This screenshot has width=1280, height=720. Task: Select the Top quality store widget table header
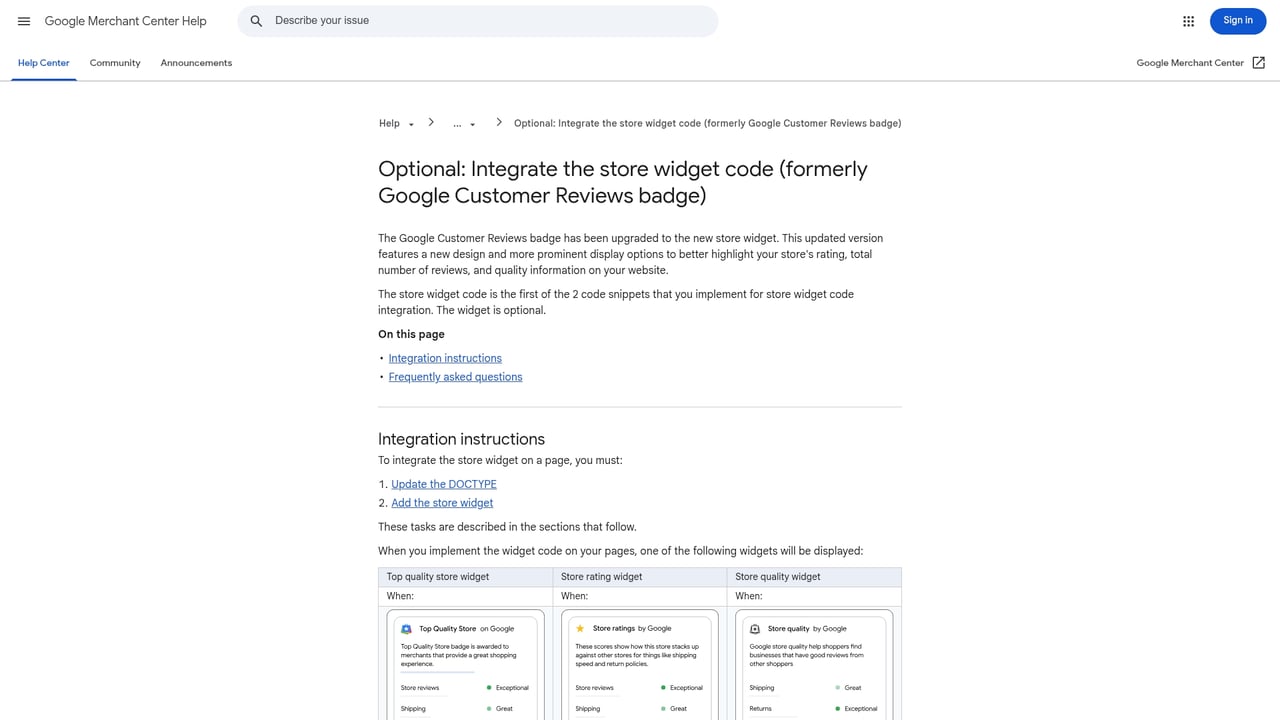[x=437, y=576]
